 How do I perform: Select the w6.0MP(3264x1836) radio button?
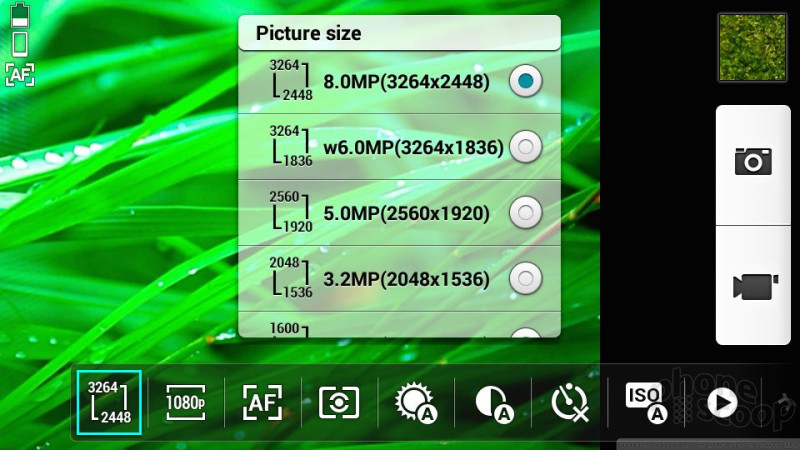[x=526, y=147]
